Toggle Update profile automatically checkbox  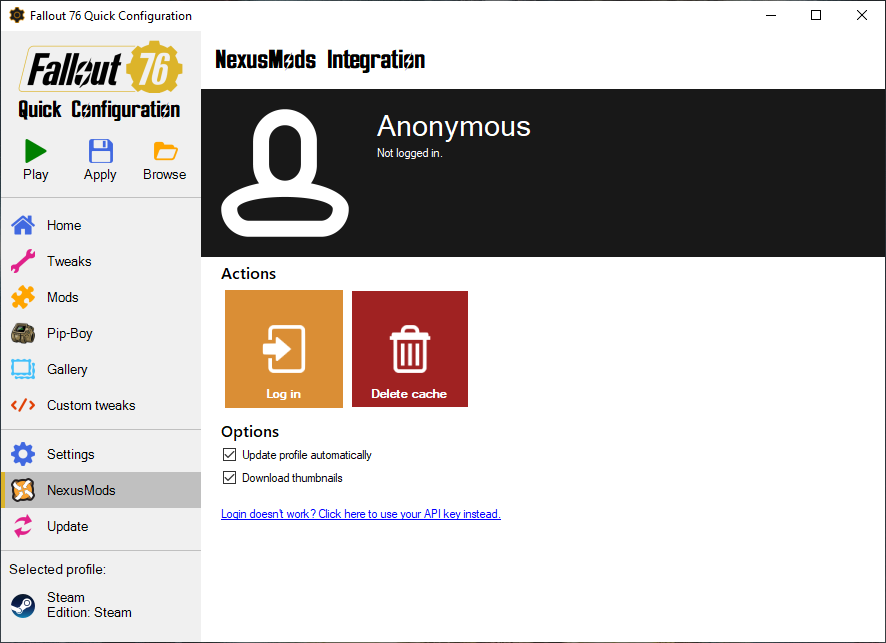point(229,455)
